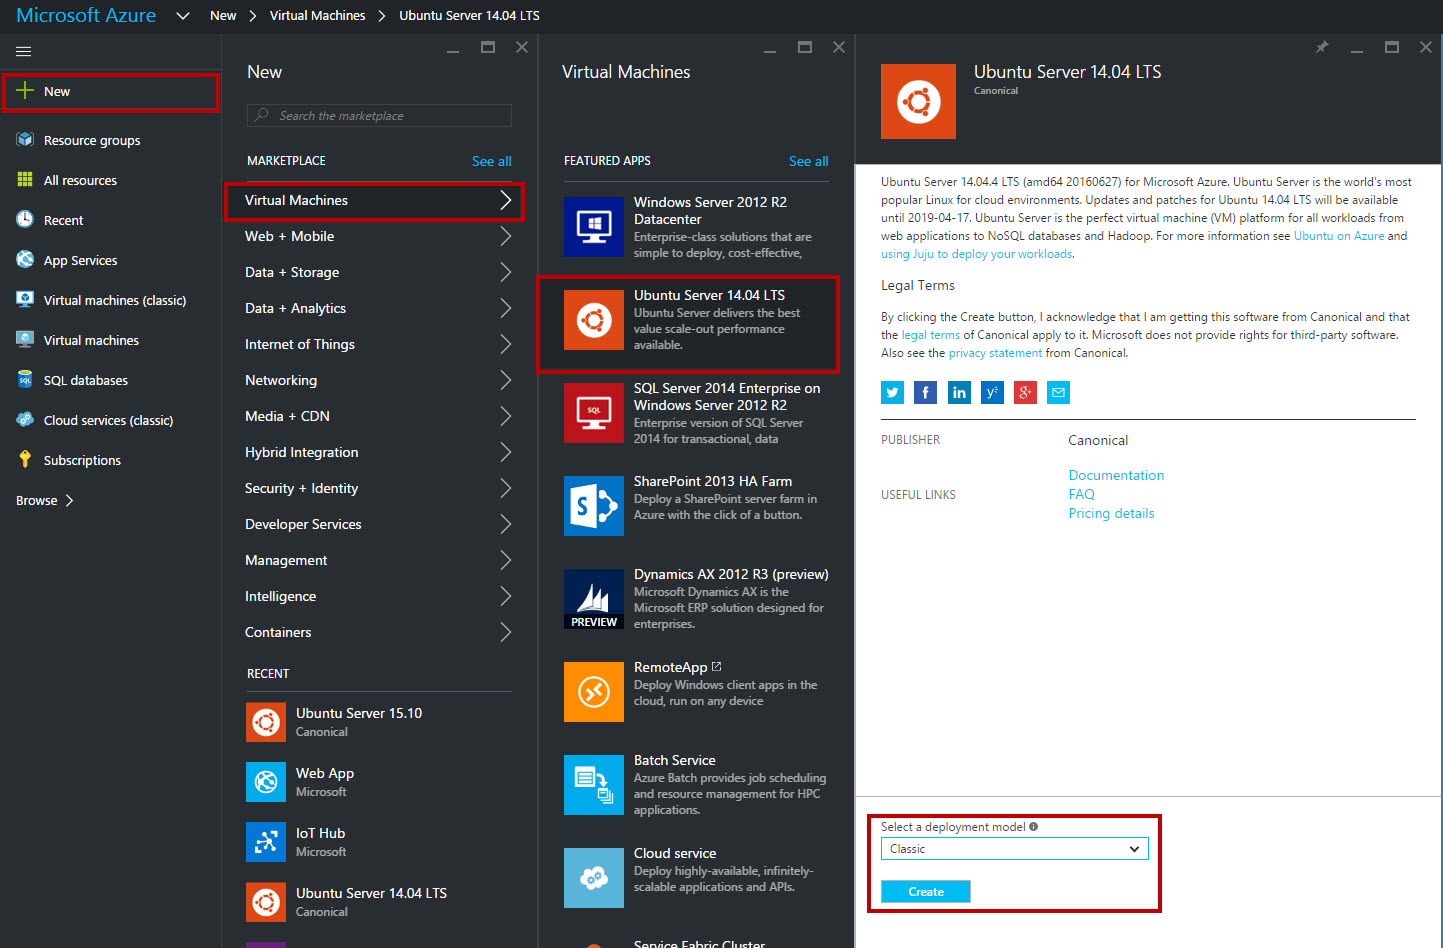
Task: Pin the Ubuntu Server blade
Action: pyautogui.click(x=1322, y=47)
